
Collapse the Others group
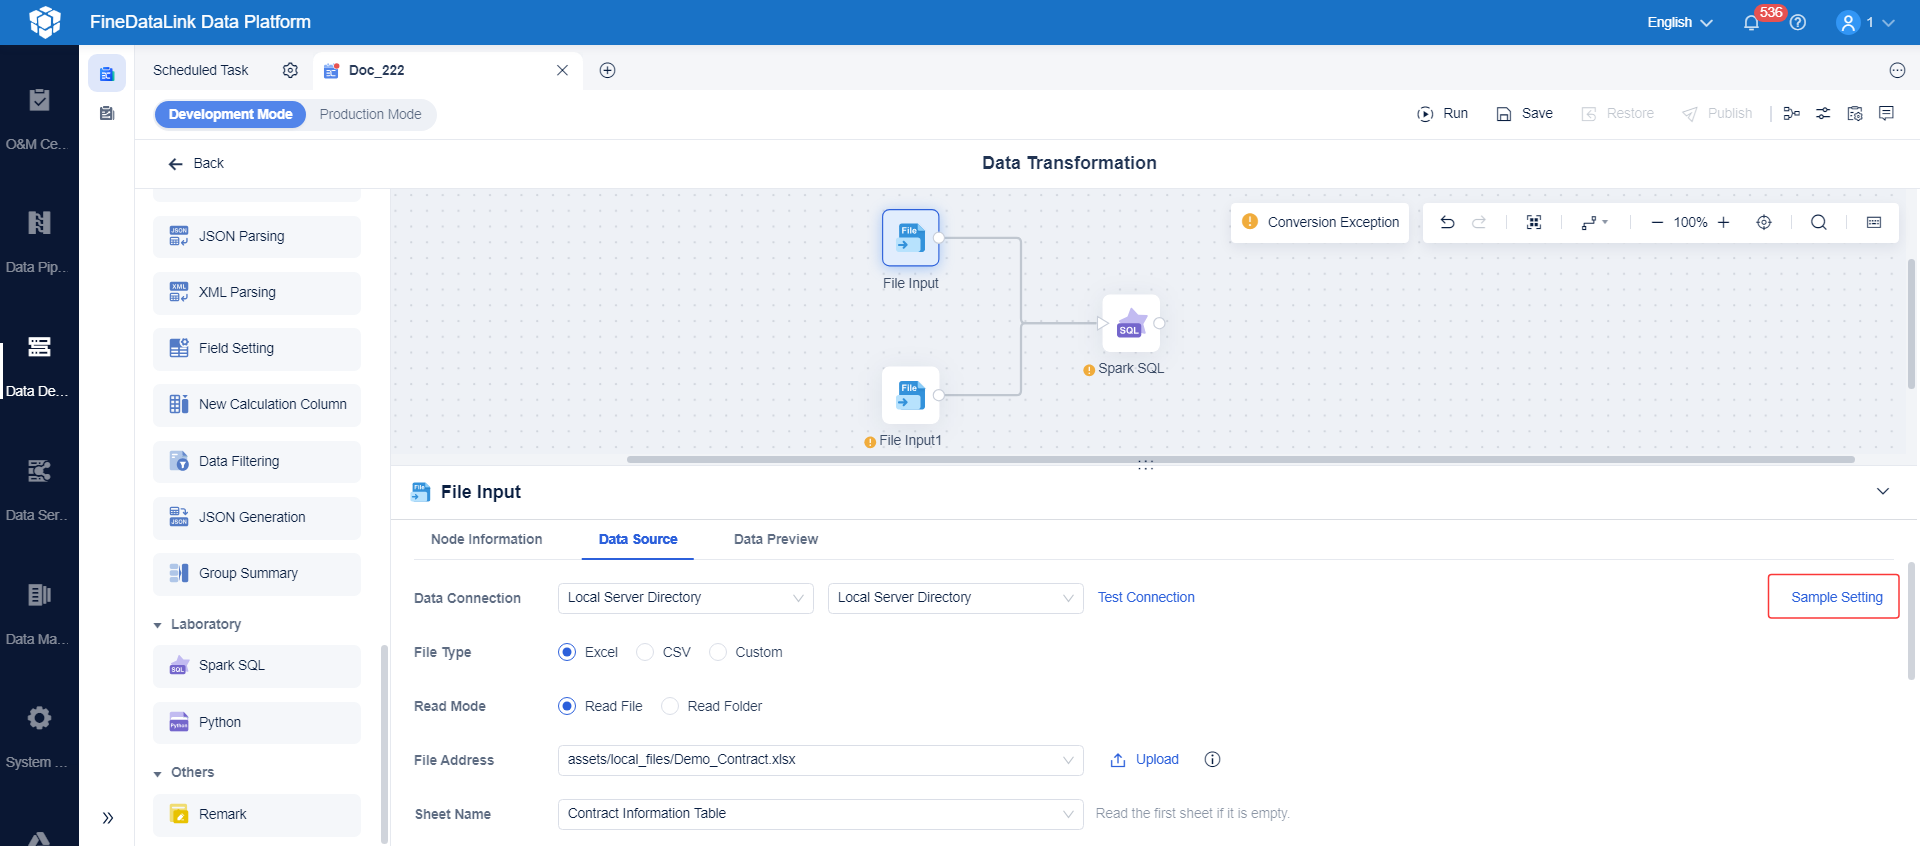(158, 773)
